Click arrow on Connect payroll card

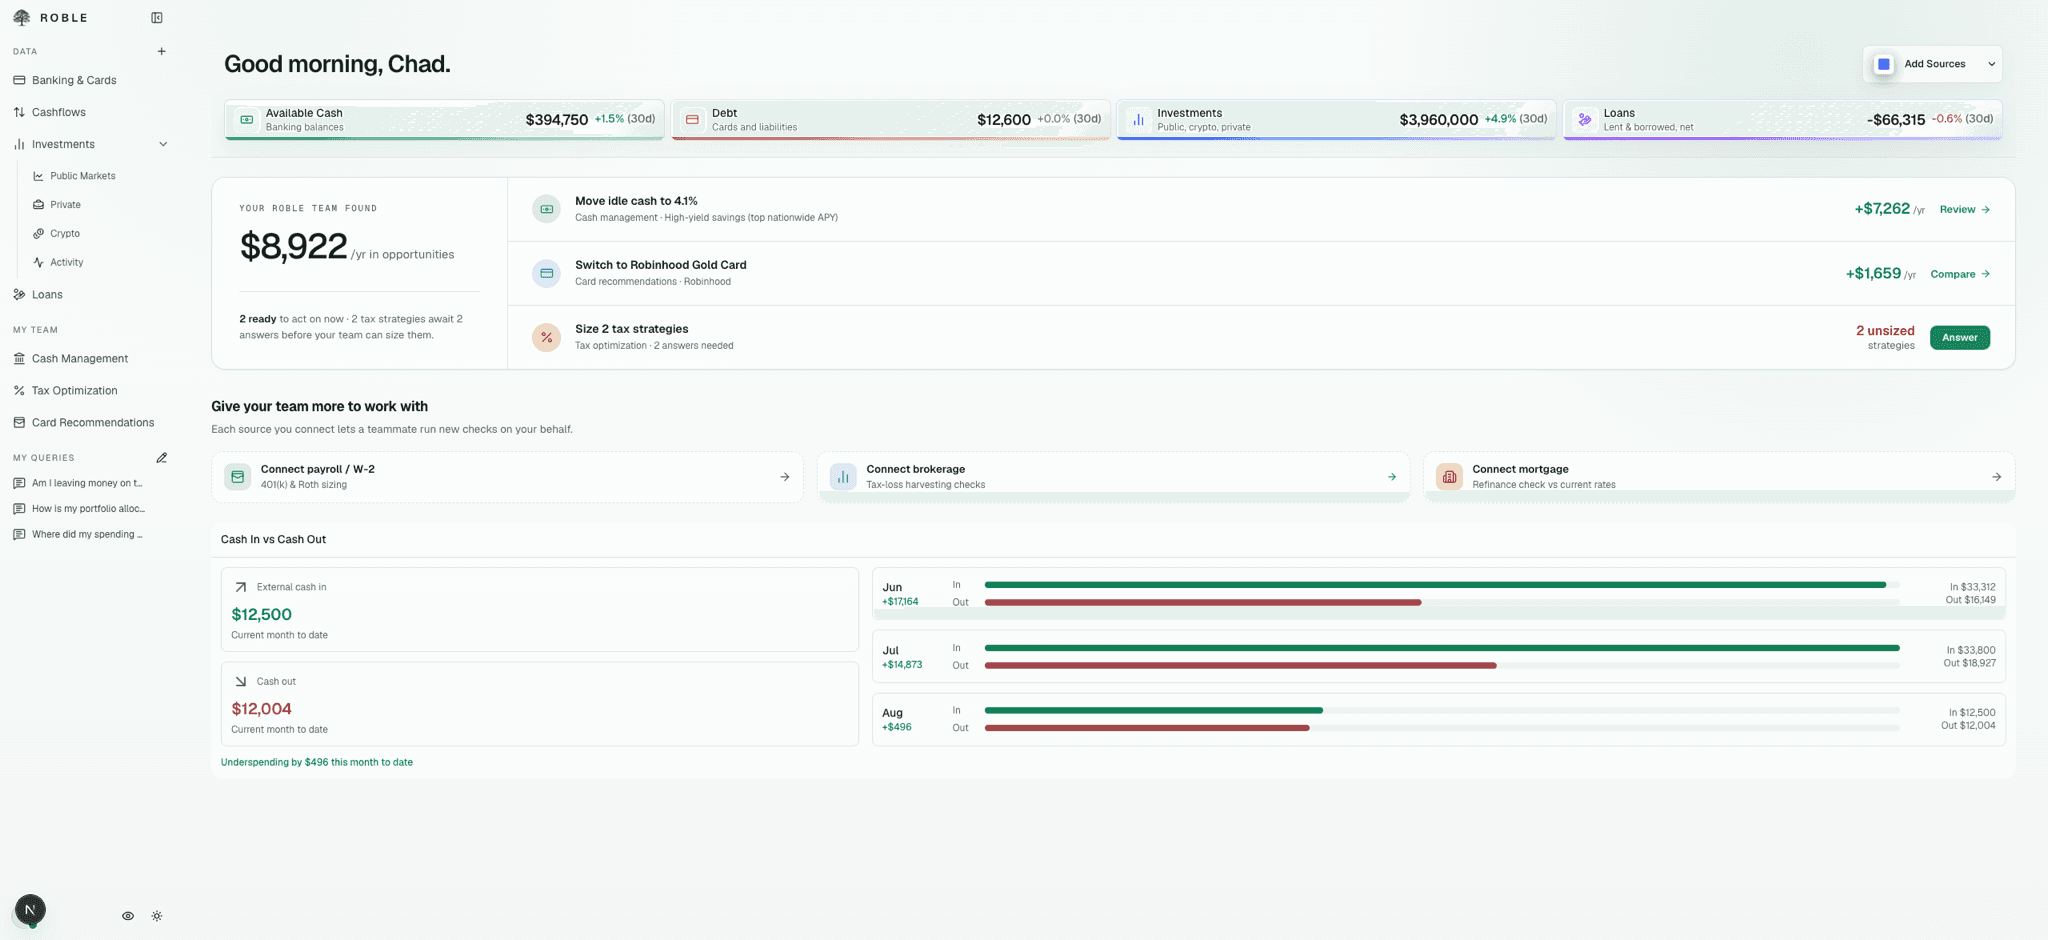click(785, 477)
